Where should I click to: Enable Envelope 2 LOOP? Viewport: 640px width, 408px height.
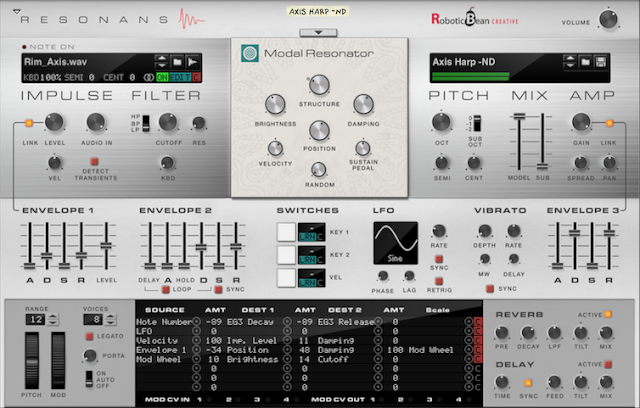(x=166, y=289)
